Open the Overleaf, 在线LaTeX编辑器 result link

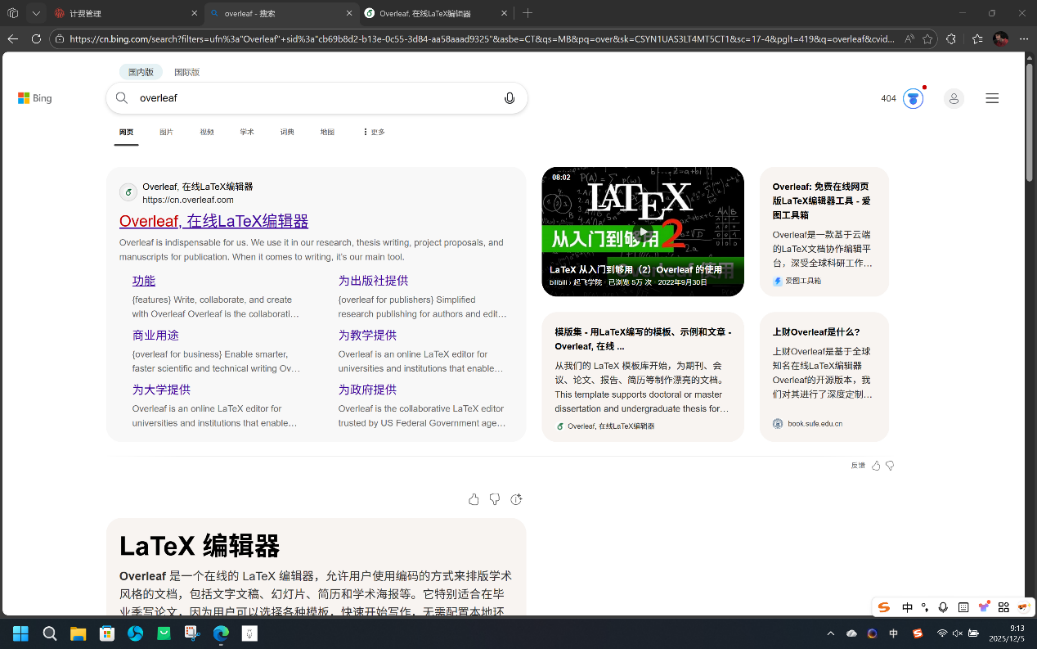(x=213, y=221)
